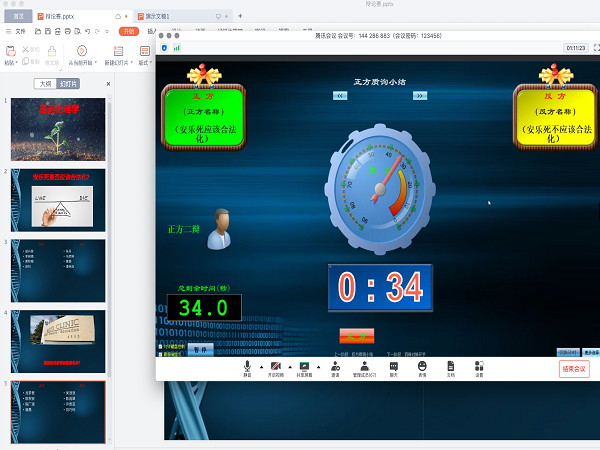
Task: Turn on video with the camera icon
Action: 276,368
